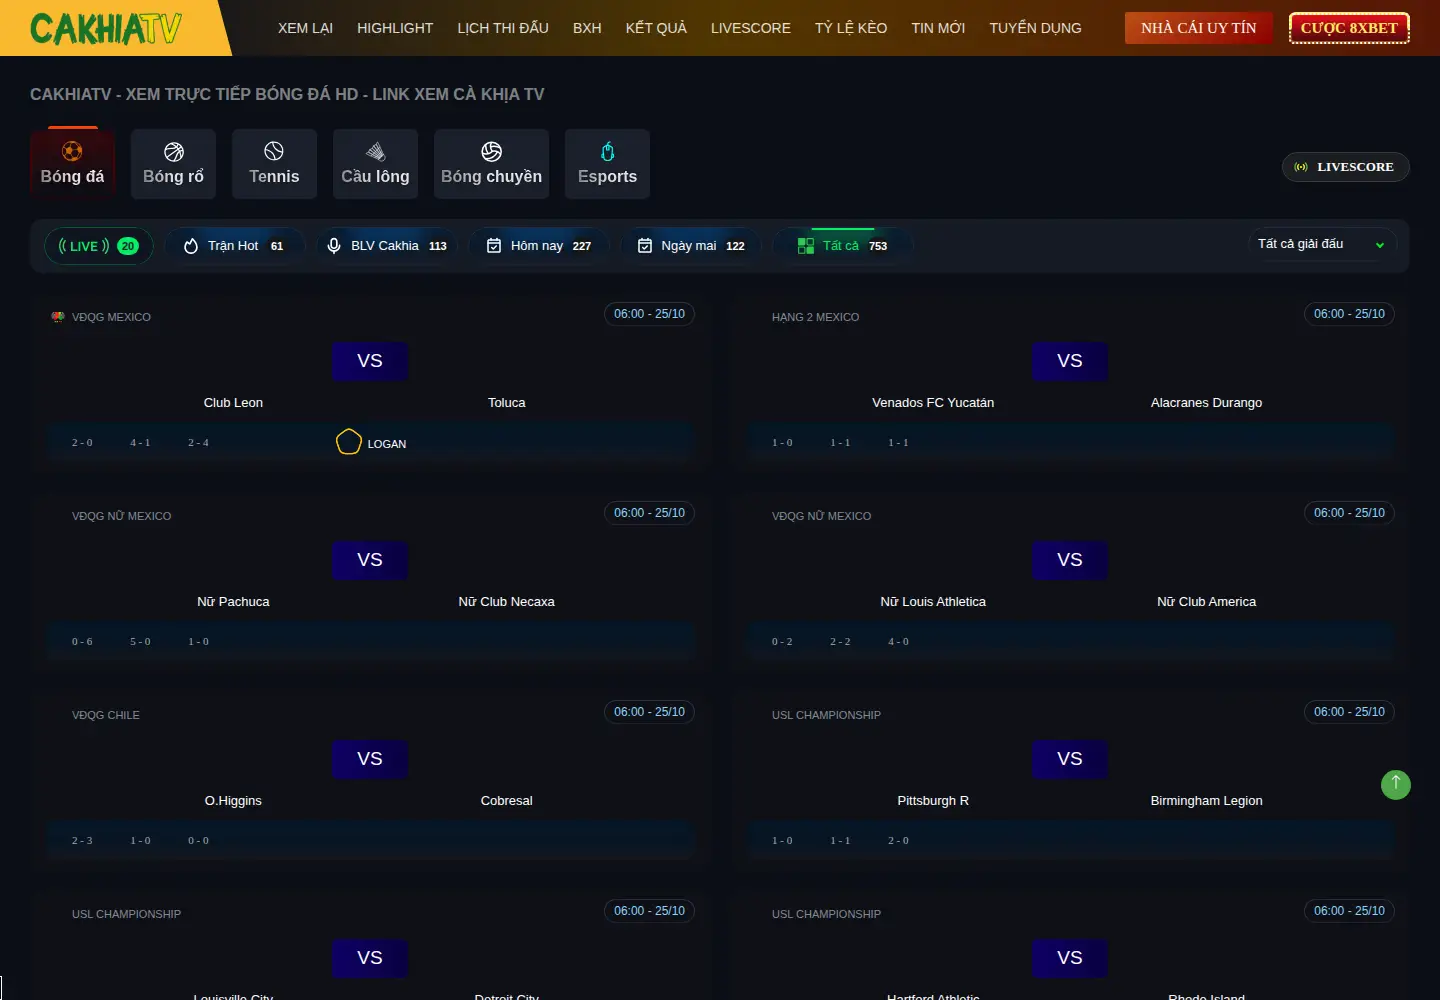
Task: Click the Cobresal team name
Action: [x=506, y=801]
